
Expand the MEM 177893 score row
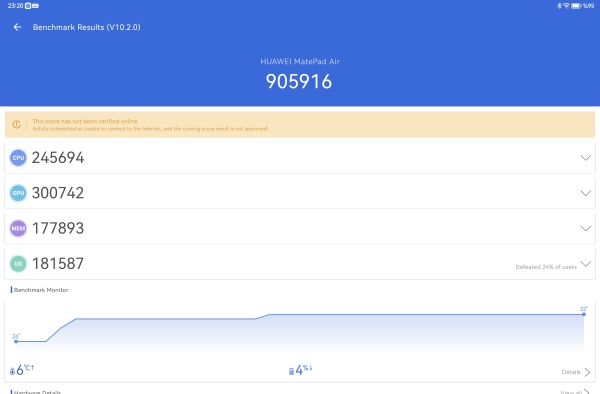(x=300, y=228)
